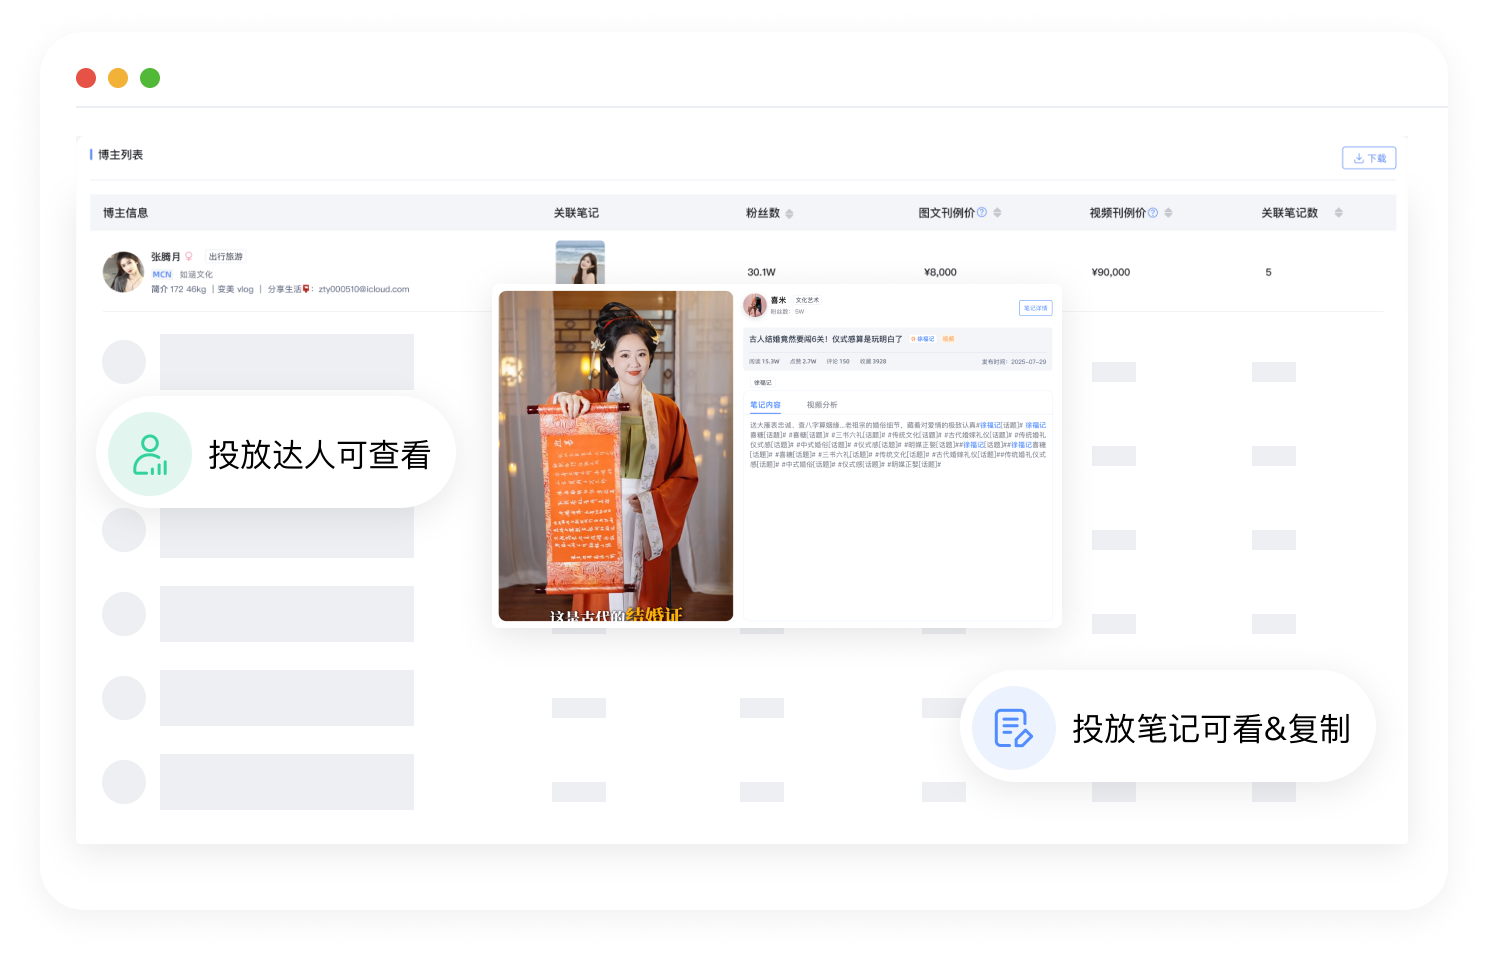The width and height of the screenshot is (1488, 958).
Task: Click the zty000510@icloud.com email link
Action: [361, 289]
